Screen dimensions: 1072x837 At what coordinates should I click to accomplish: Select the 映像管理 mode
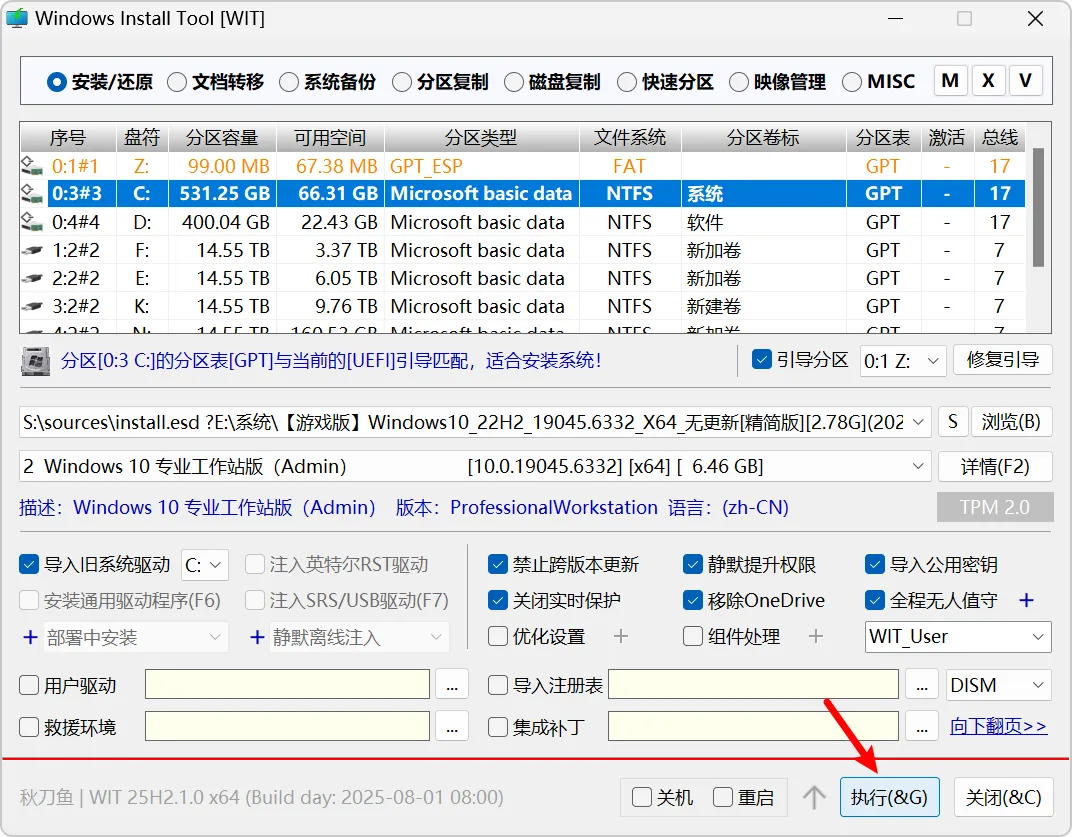pos(777,82)
